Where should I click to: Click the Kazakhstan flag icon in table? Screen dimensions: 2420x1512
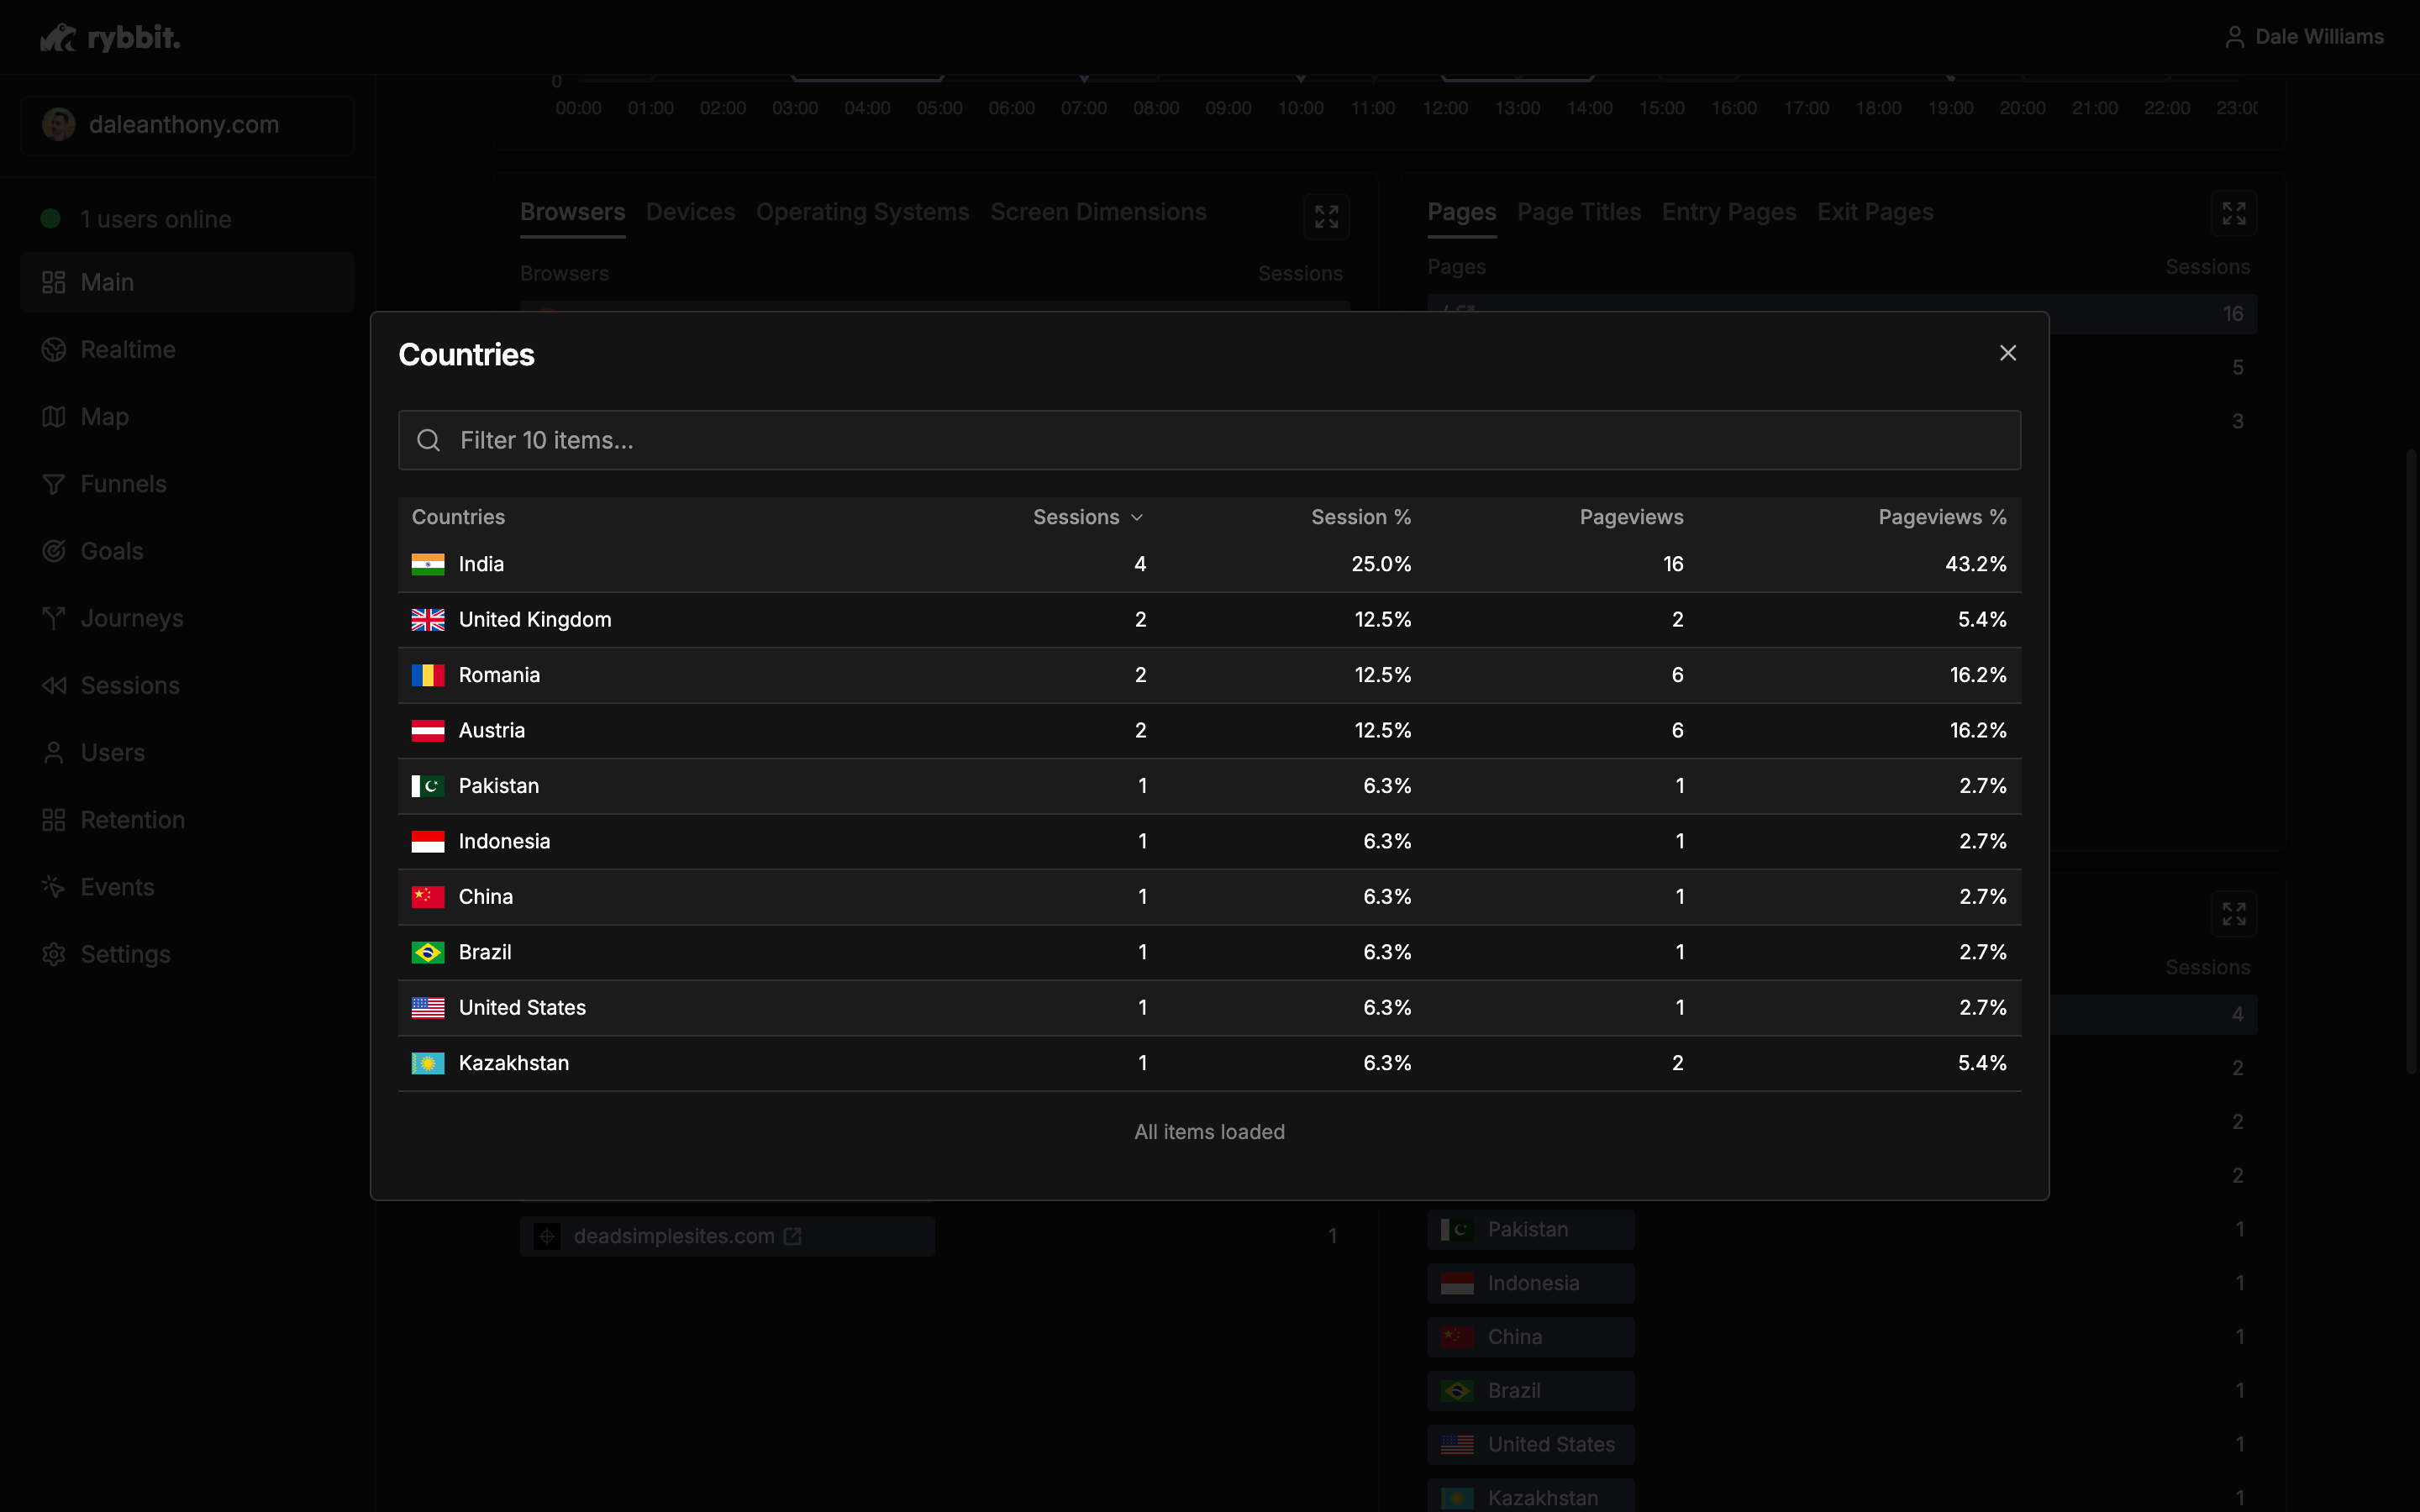click(428, 1063)
